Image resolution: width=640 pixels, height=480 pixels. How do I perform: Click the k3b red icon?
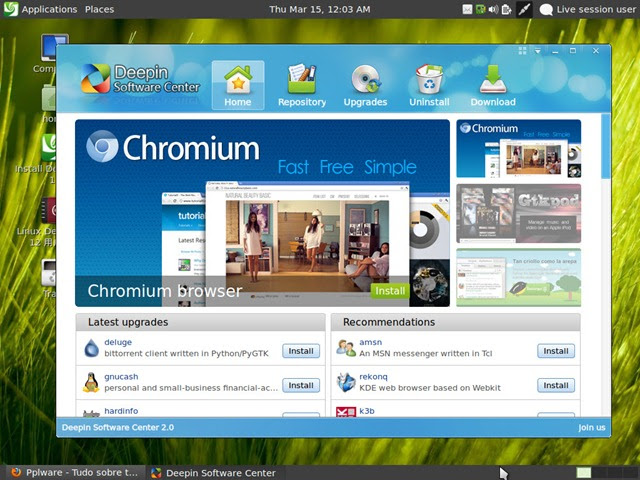pyautogui.click(x=346, y=411)
